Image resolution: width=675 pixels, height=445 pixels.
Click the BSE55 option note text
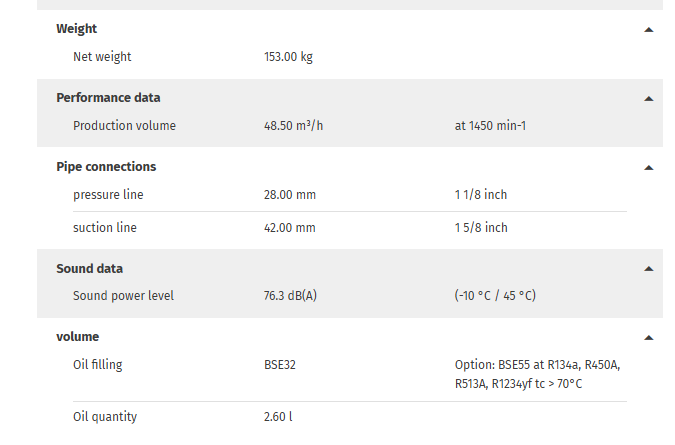[537, 374]
